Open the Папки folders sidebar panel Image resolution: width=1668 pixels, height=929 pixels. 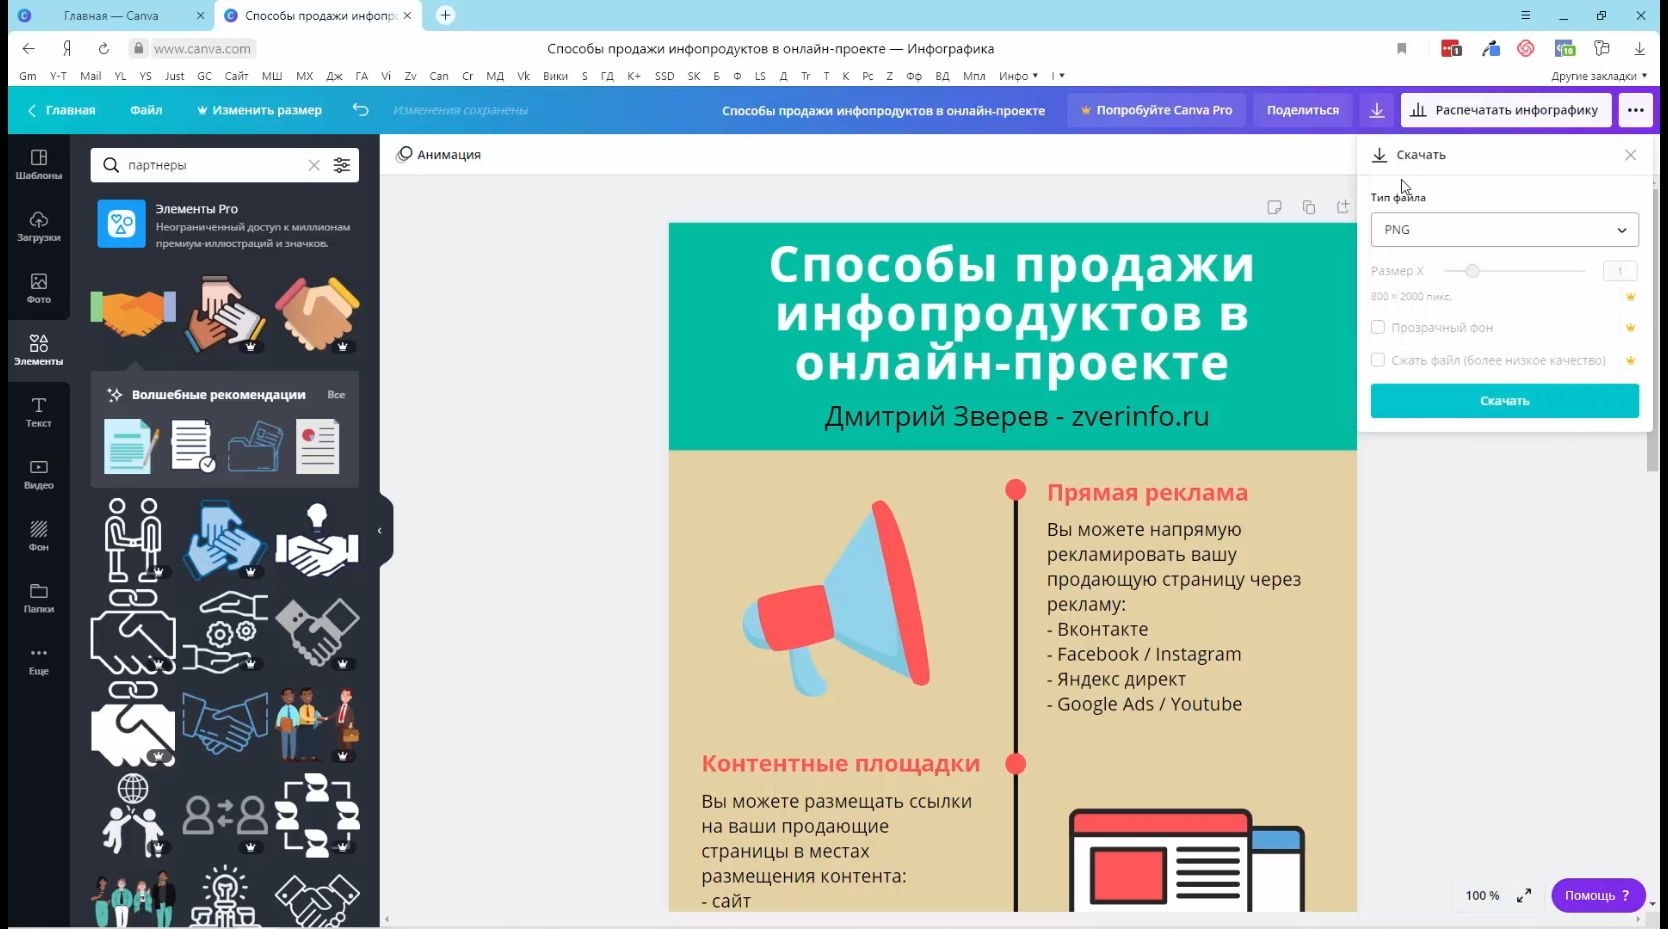click(39, 598)
